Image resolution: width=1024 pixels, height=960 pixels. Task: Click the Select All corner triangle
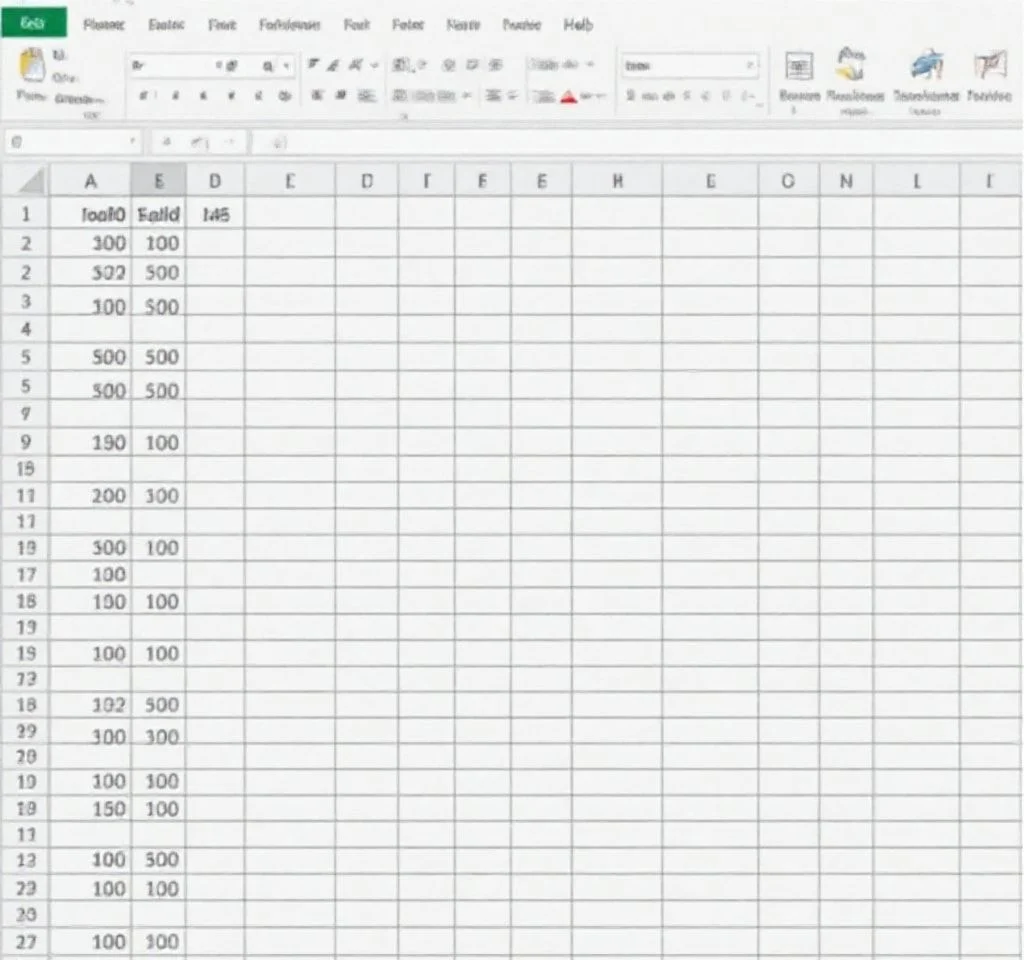(x=30, y=182)
